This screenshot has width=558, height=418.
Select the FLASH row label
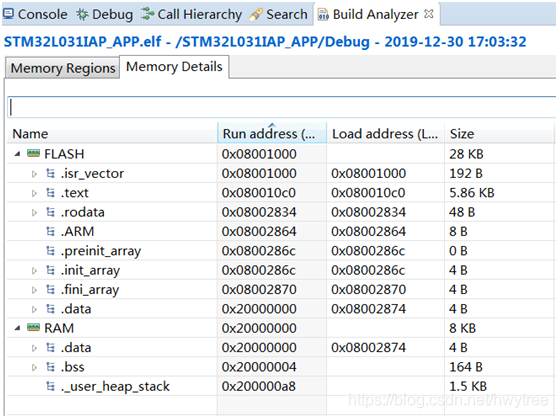(x=64, y=154)
